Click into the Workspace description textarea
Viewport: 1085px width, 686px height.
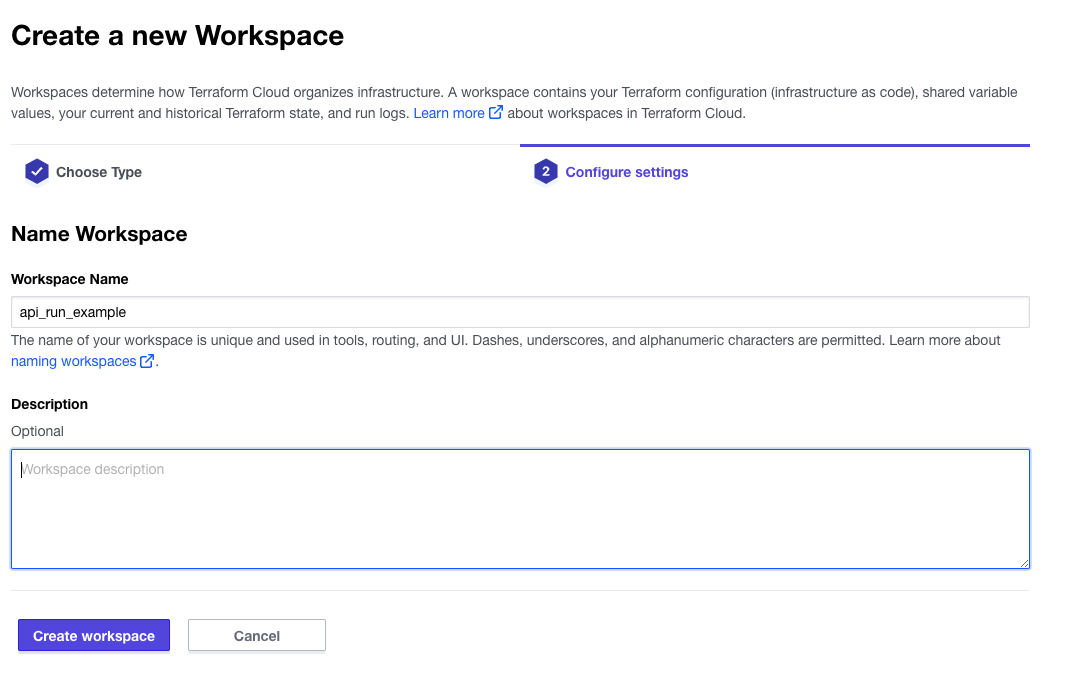tap(520, 509)
